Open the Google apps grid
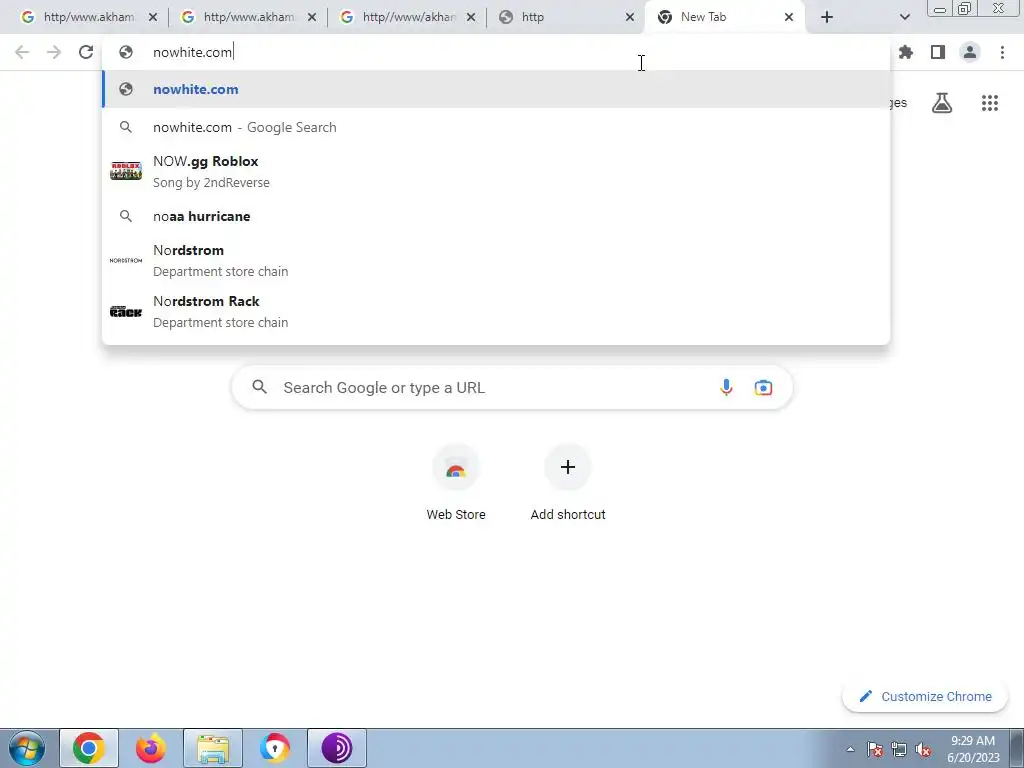Image resolution: width=1024 pixels, height=768 pixels. 990,103
